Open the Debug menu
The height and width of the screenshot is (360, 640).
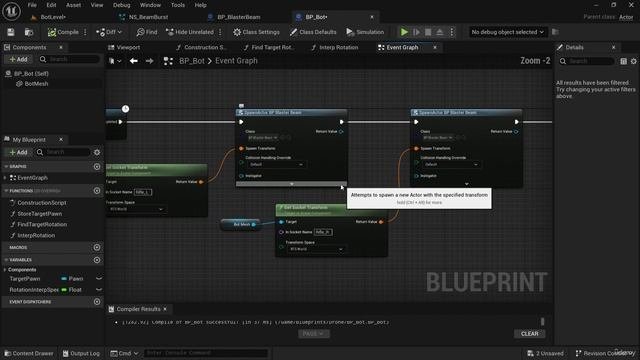coord(121,5)
